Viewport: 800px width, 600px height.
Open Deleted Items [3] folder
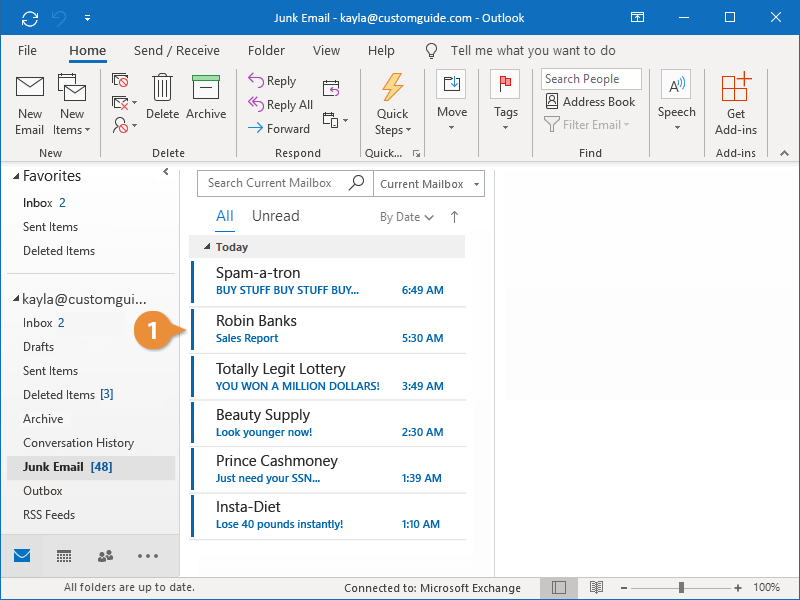(x=68, y=395)
